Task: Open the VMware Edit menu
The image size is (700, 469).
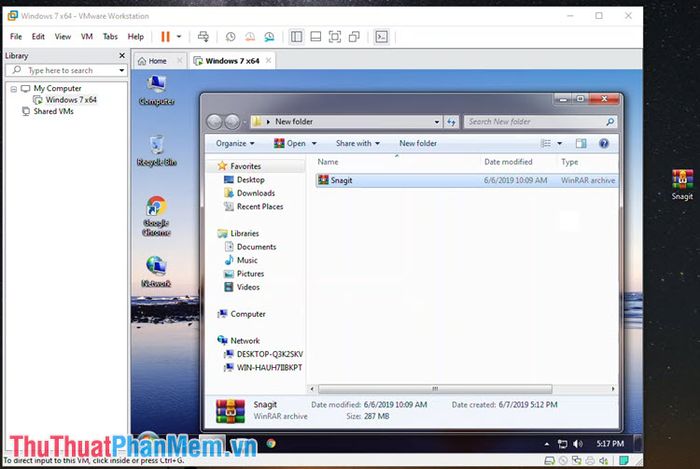Action: (38, 37)
